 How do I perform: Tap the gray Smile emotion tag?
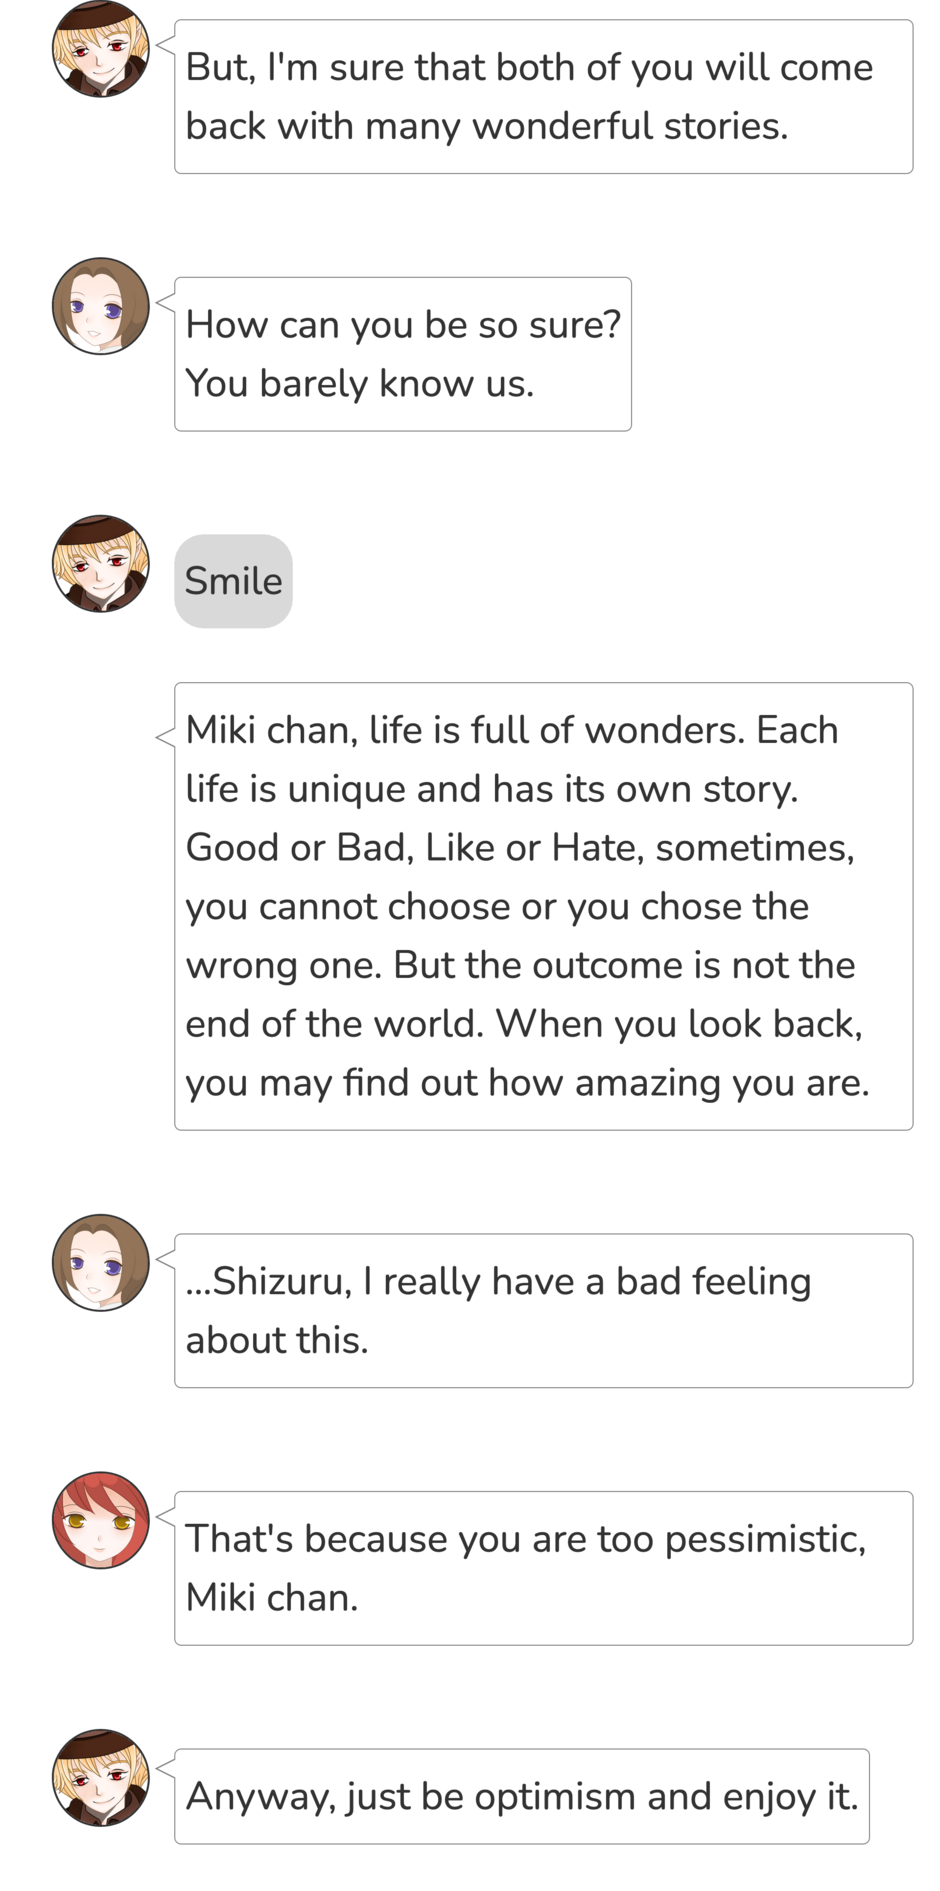point(233,581)
